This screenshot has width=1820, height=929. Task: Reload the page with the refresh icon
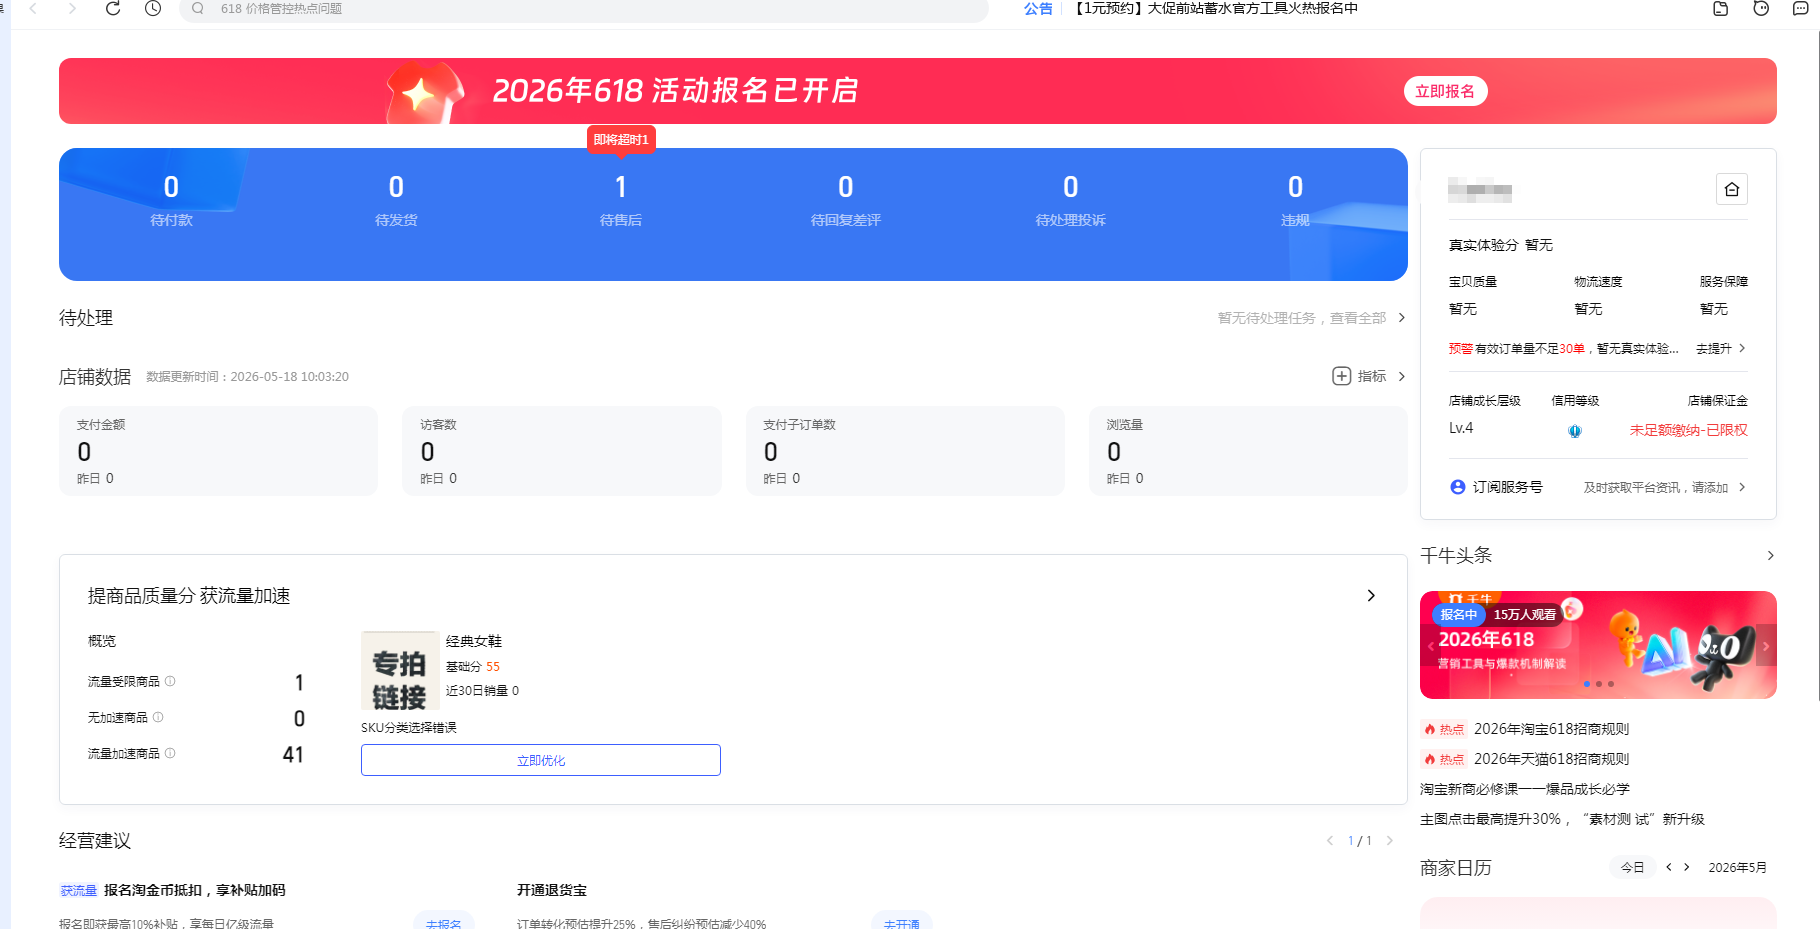113,8
